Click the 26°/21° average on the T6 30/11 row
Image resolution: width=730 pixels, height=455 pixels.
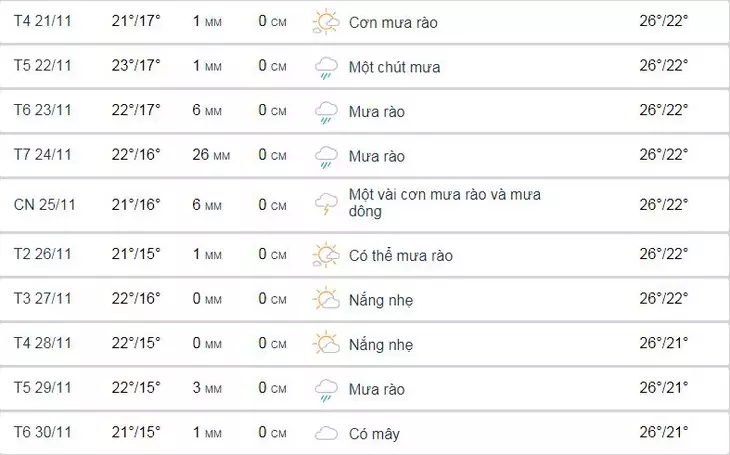click(664, 432)
